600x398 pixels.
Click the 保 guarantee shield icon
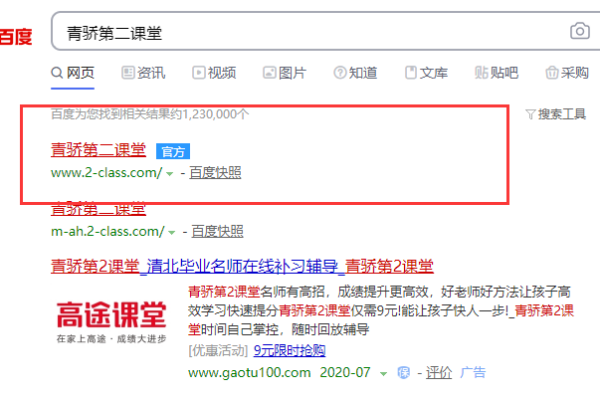[404, 372]
